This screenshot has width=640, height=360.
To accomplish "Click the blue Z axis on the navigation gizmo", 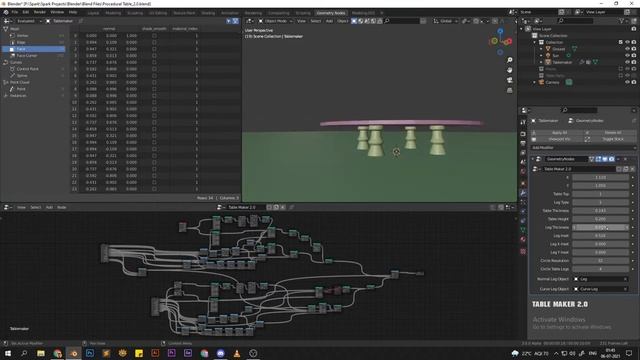I will click(500, 31).
